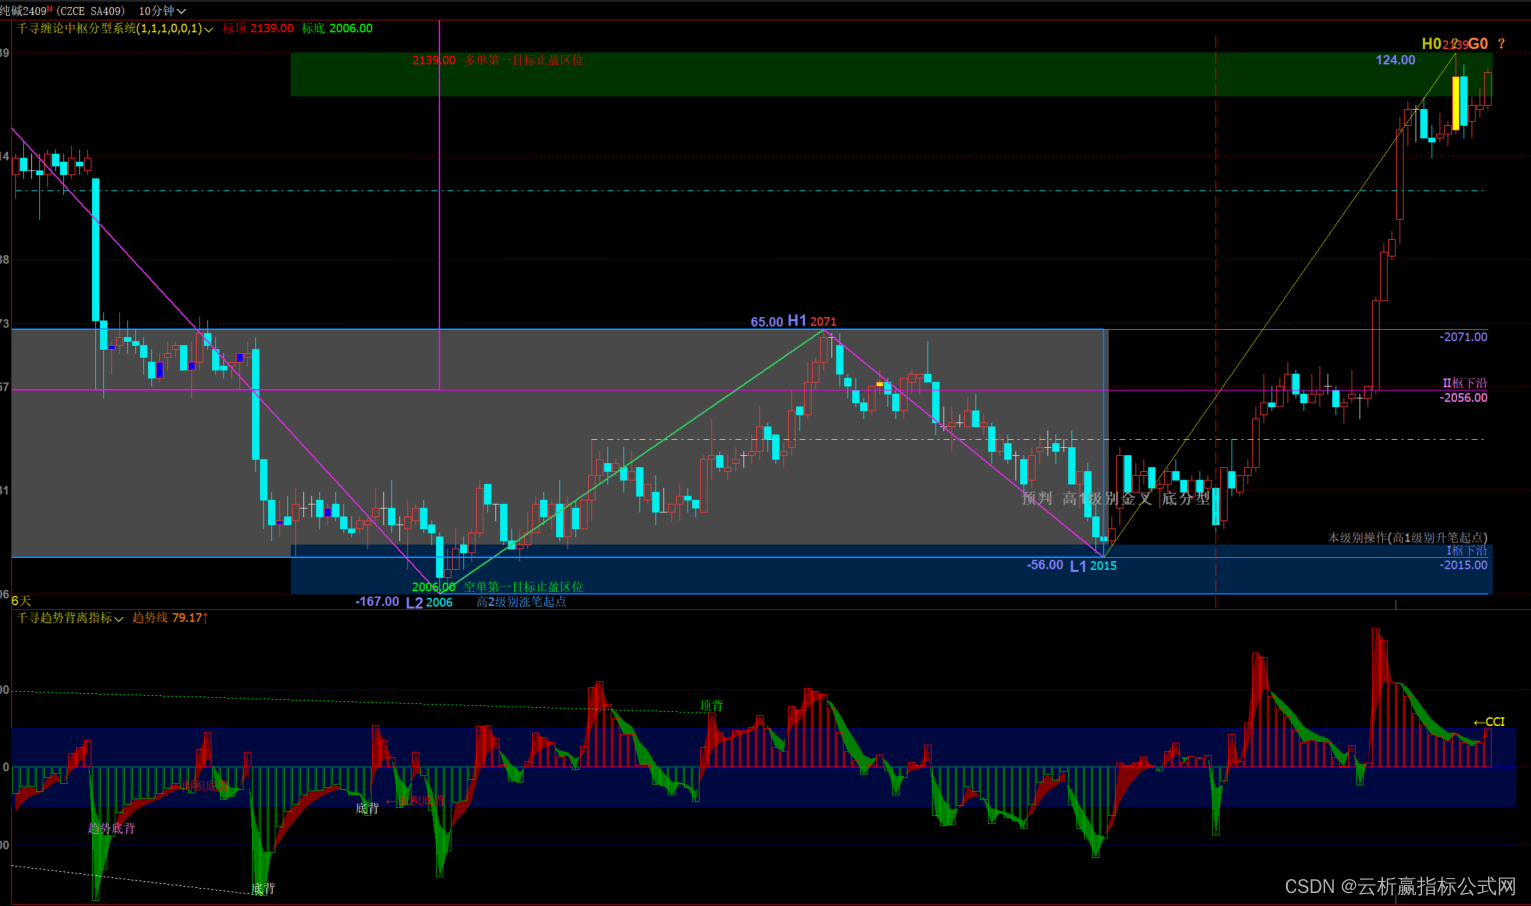Click the ←CCI label in indicator panel

[x=1489, y=722]
